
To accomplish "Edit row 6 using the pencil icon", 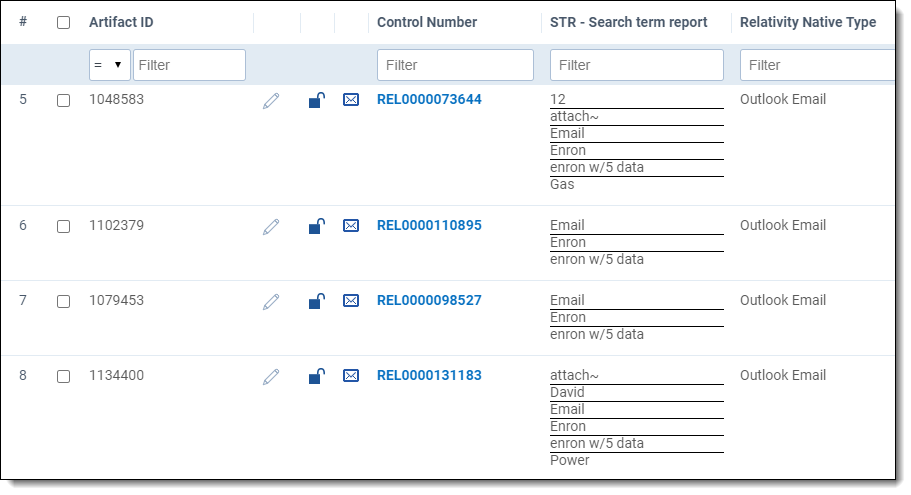I will pyautogui.click(x=271, y=226).
